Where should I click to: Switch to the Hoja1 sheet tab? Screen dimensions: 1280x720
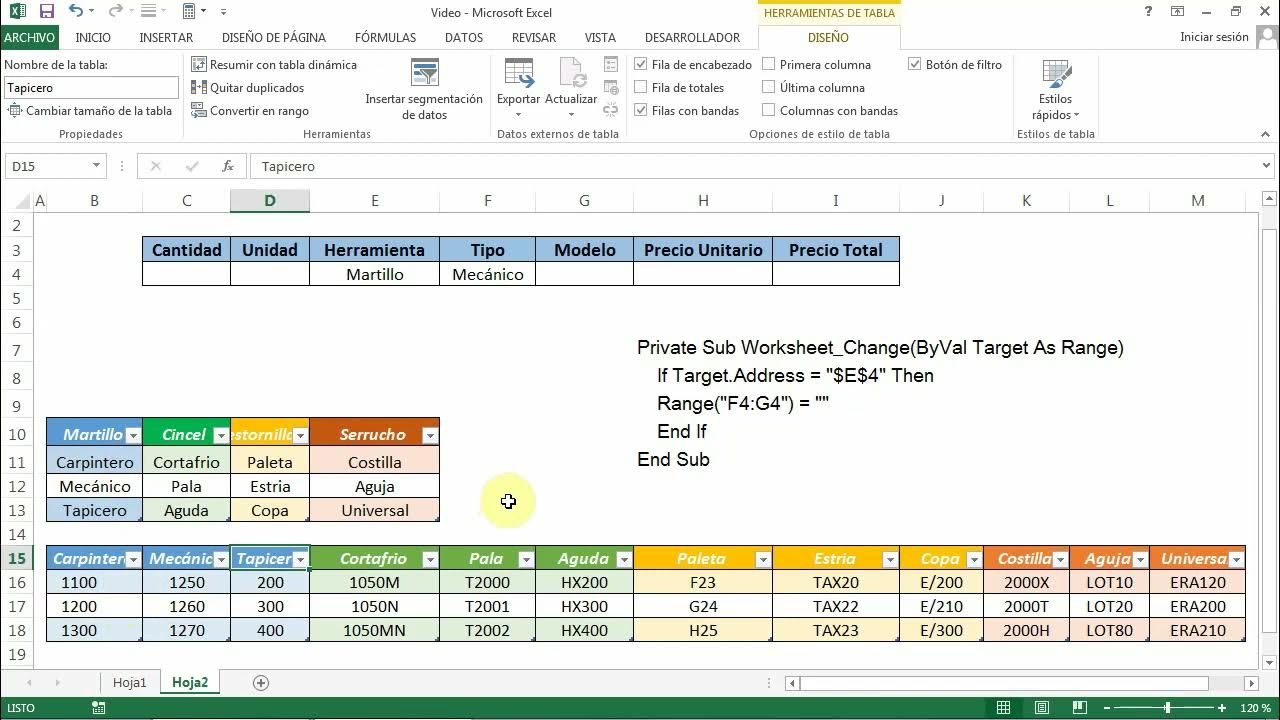pos(130,682)
